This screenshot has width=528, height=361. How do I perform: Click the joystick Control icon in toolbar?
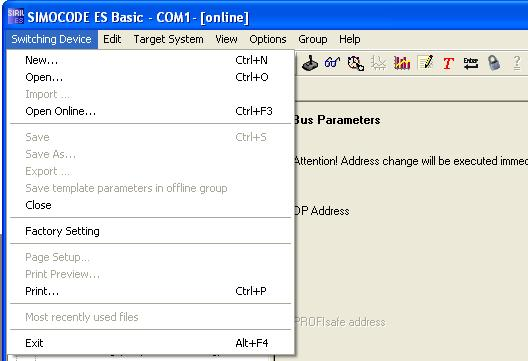pyautogui.click(x=310, y=63)
